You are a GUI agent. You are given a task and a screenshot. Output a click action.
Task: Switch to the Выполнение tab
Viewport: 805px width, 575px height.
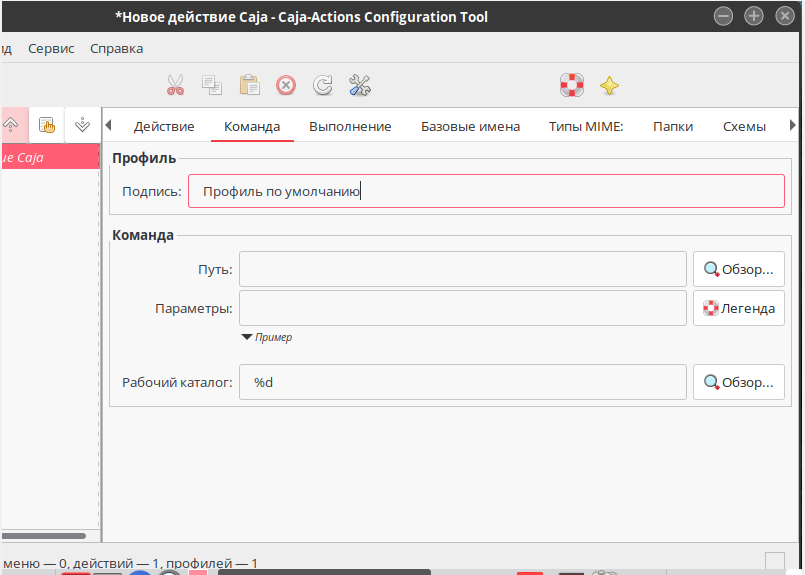(350, 126)
